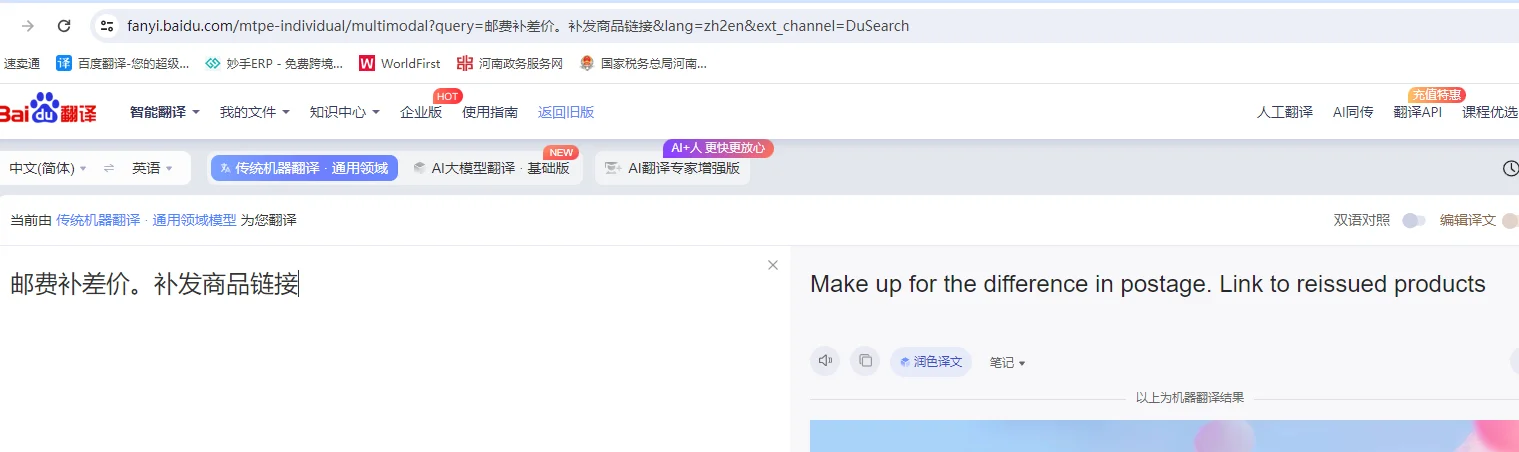Open the 百度翻译 bookmark
Image resolution: width=1519 pixels, height=452 pixels.
pyautogui.click(x=122, y=63)
